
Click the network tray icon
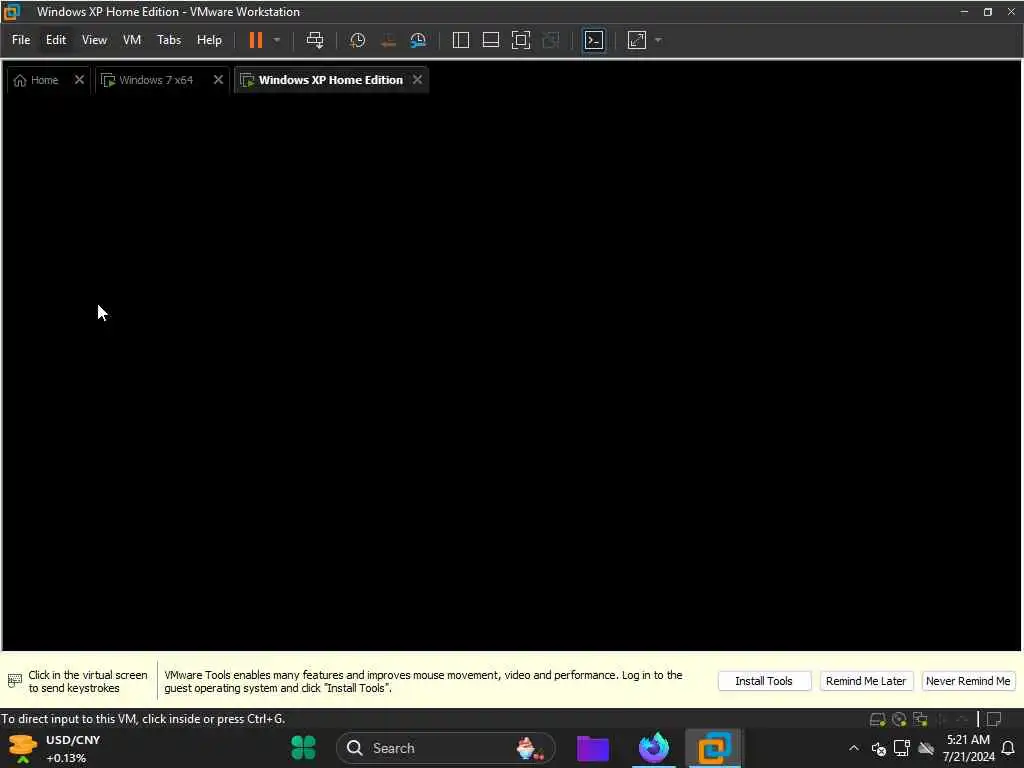902,748
